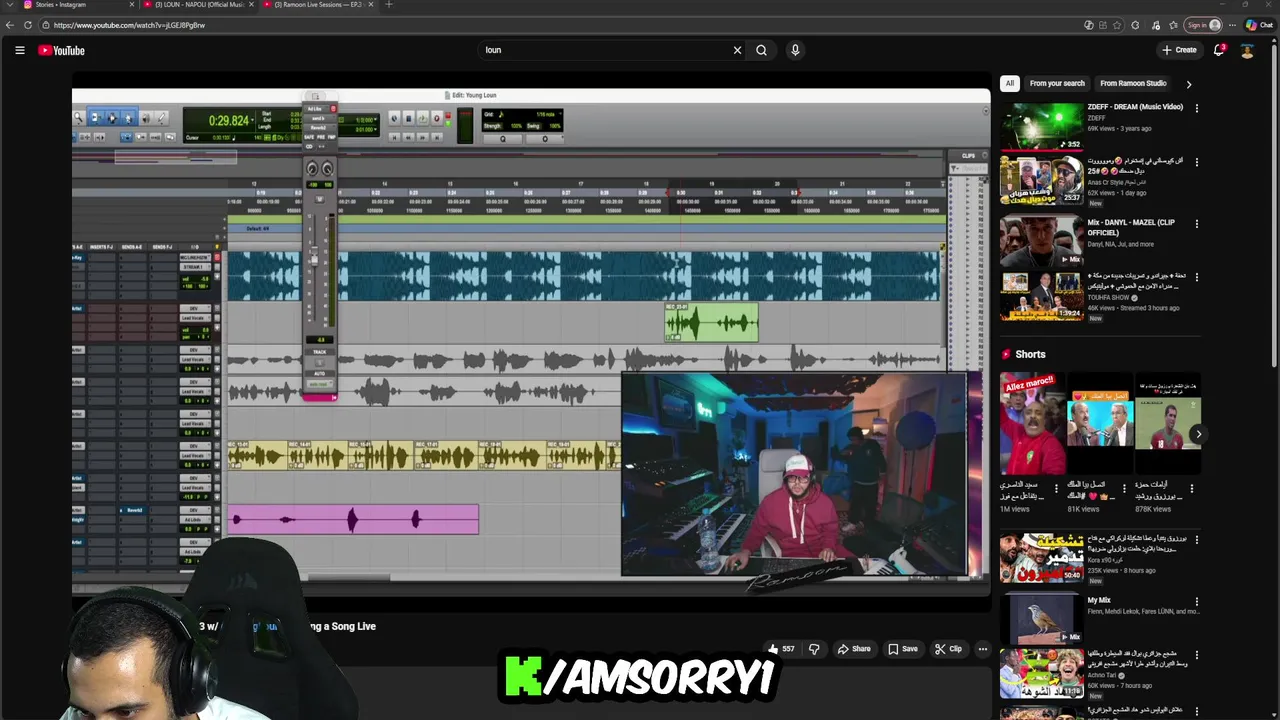The height and width of the screenshot is (720, 1280).
Task: Switch to Ramoon Live Sessions tab
Action: tap(318, 5)
